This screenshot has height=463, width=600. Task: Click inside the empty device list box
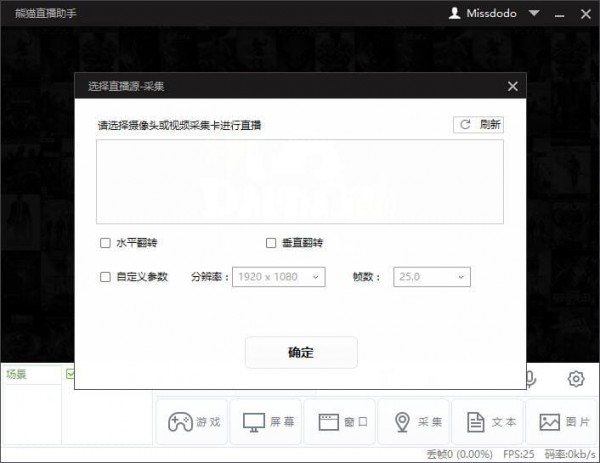(300, 181)
